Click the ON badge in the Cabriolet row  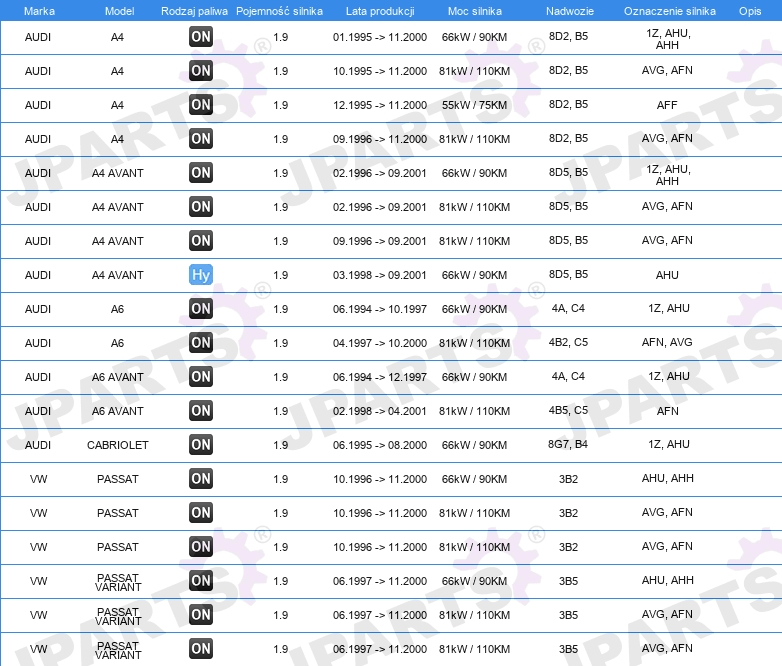coord(200,444)
